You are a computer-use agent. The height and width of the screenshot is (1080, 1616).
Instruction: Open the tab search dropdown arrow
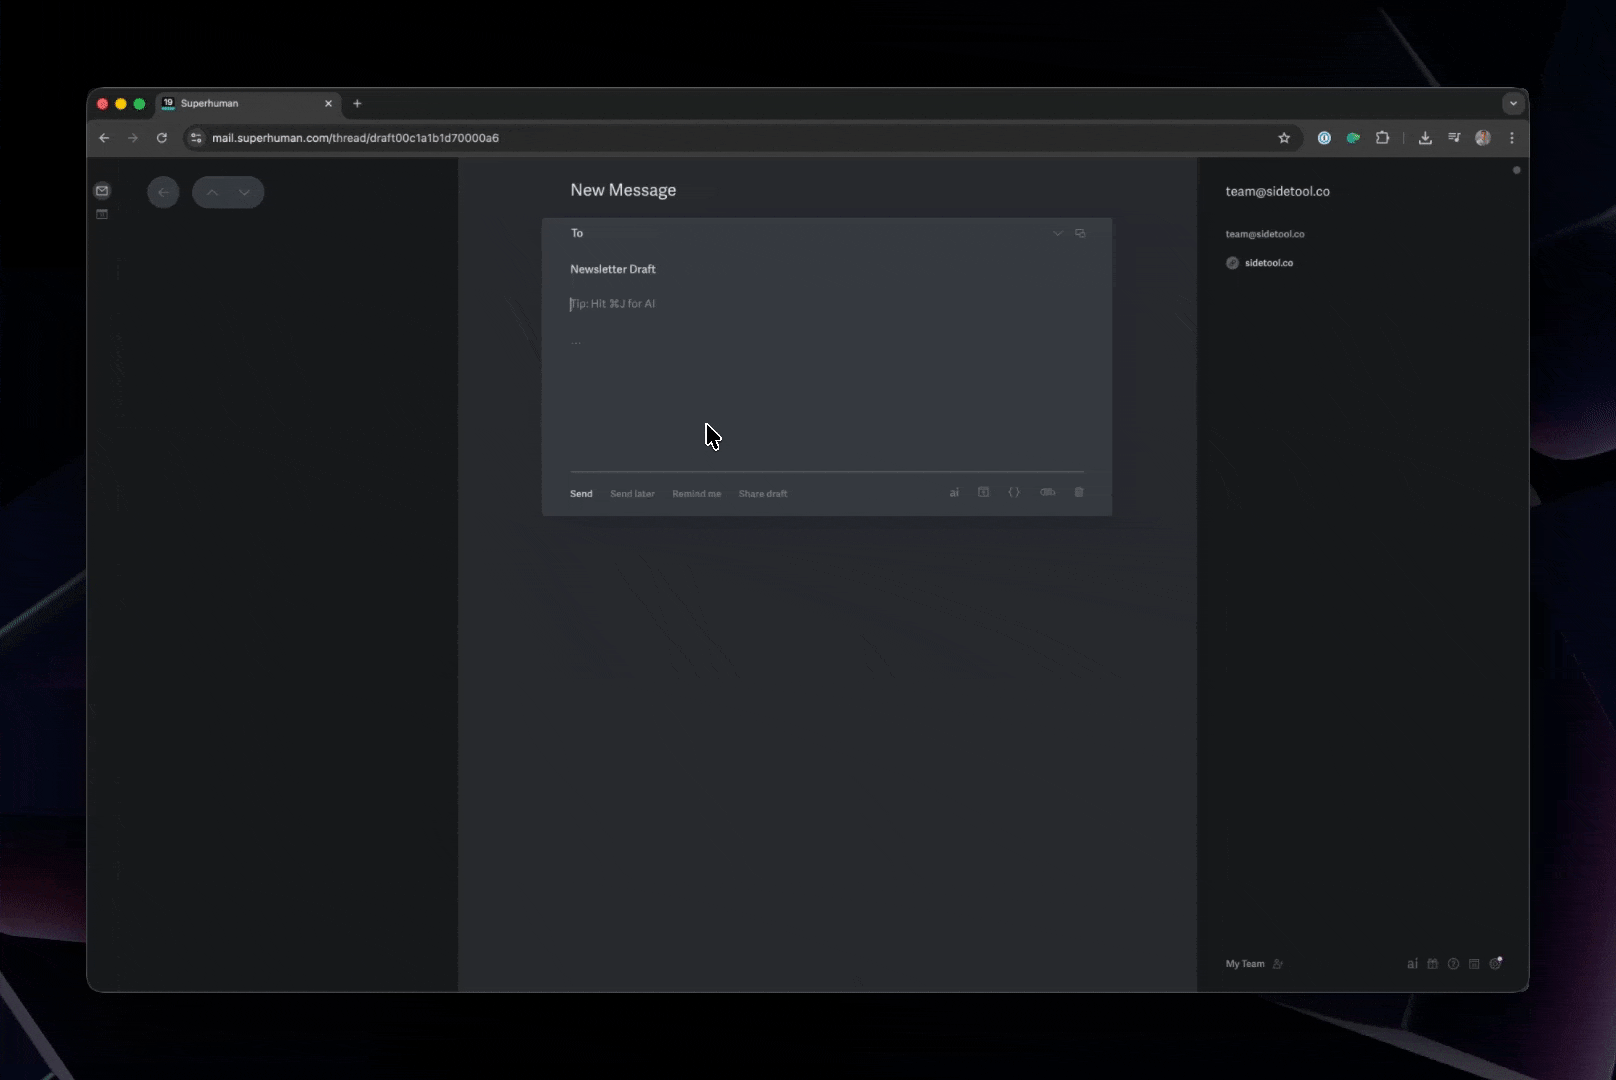click(x=1513, y=103)
